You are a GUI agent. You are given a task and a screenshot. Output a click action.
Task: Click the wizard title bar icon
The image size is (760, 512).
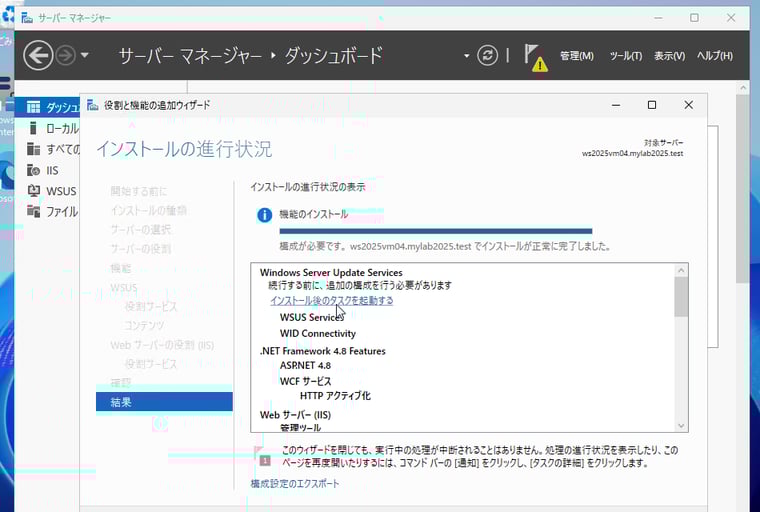point(93,105)
